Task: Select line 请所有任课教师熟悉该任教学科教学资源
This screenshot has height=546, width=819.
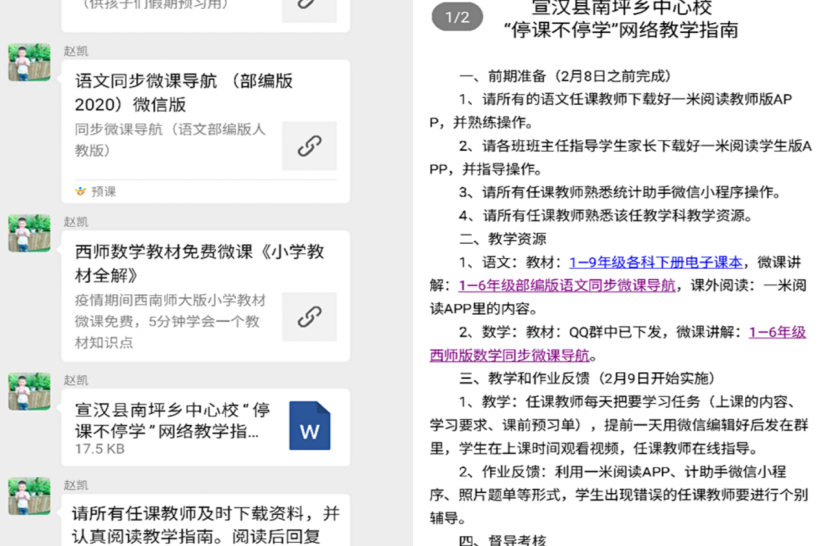Action: 606,215
